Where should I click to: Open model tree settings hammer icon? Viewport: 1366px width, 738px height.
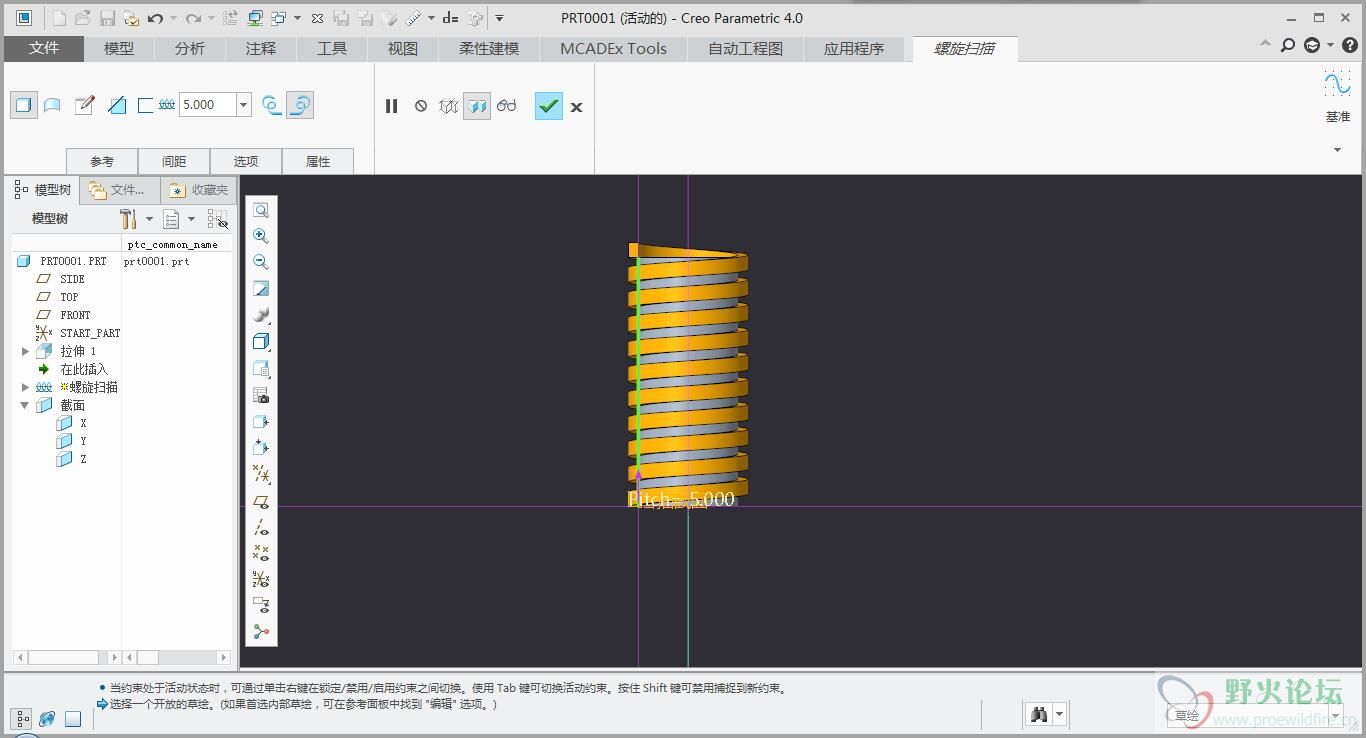click(x=128, y=219)
